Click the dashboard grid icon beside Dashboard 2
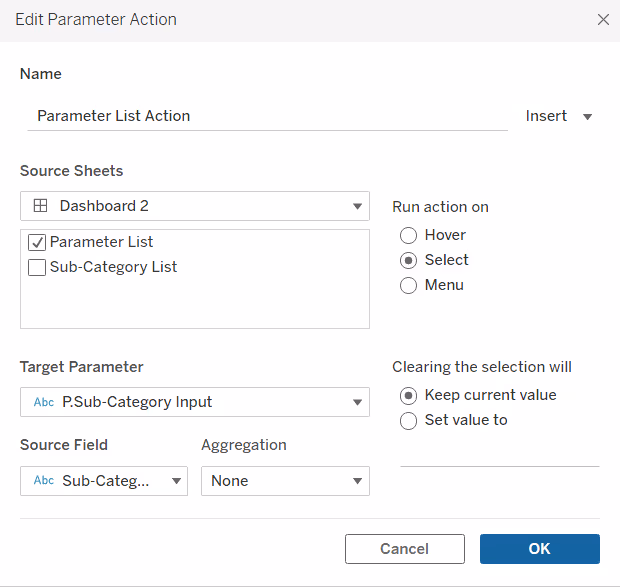620x587 pixels. (40, 206)
